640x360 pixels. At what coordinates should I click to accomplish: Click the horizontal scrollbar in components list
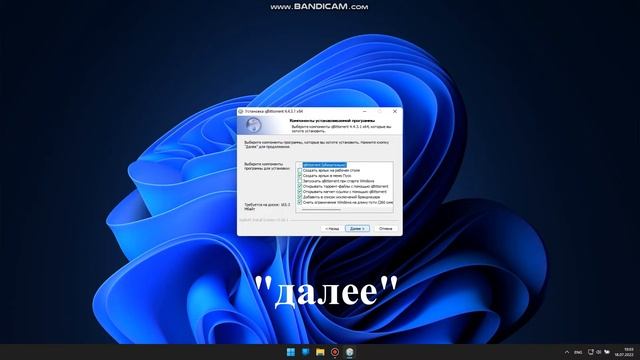tap(321, 209)
